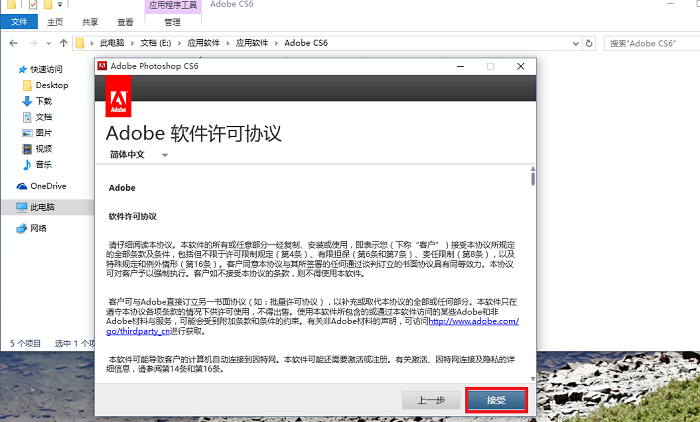Click 此电脑 in the address breadcrumb
The height and width of the screenshot is (422, 700).
112,43
